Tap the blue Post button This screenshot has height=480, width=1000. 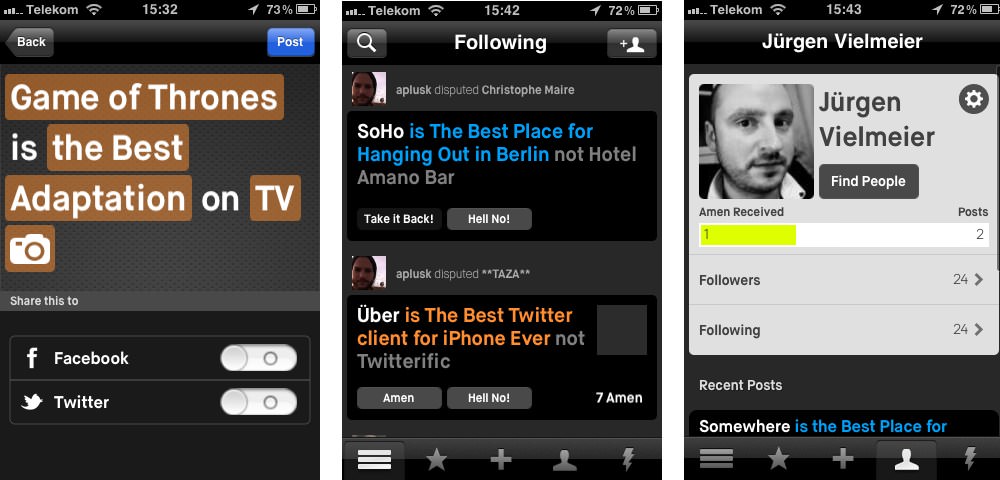tap(290, 42)
